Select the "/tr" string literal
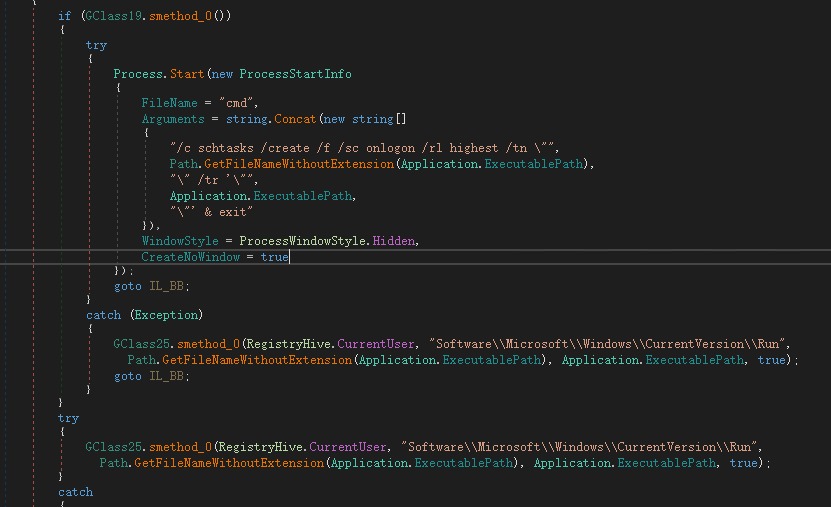Viewport: 831px width, 507px height. [x=212, y=180]
